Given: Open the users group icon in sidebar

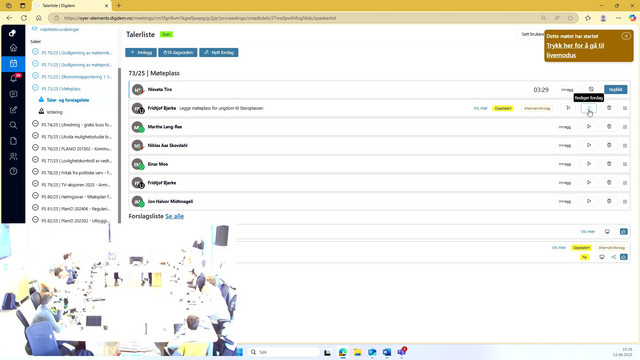Looking at the screenshot, I should [13, 156].
